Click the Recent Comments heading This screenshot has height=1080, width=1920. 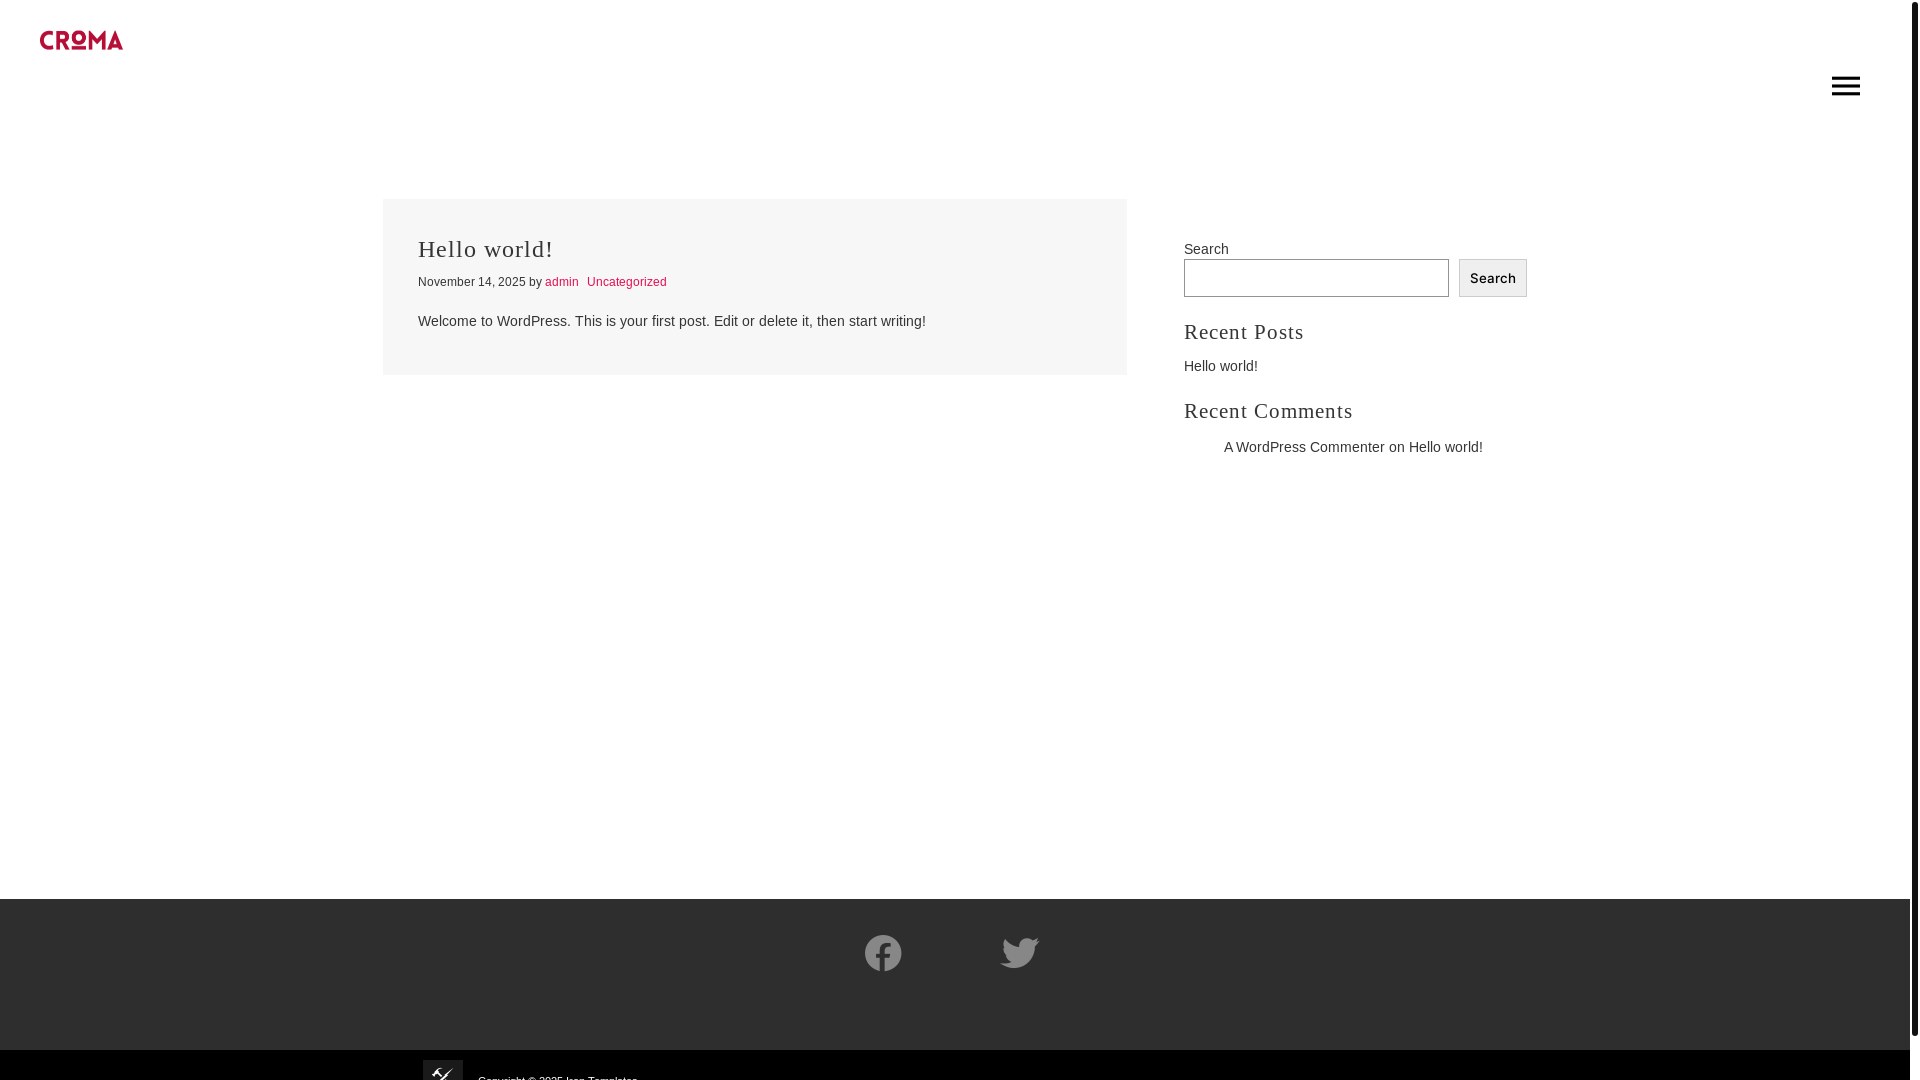click(1267, 411)
